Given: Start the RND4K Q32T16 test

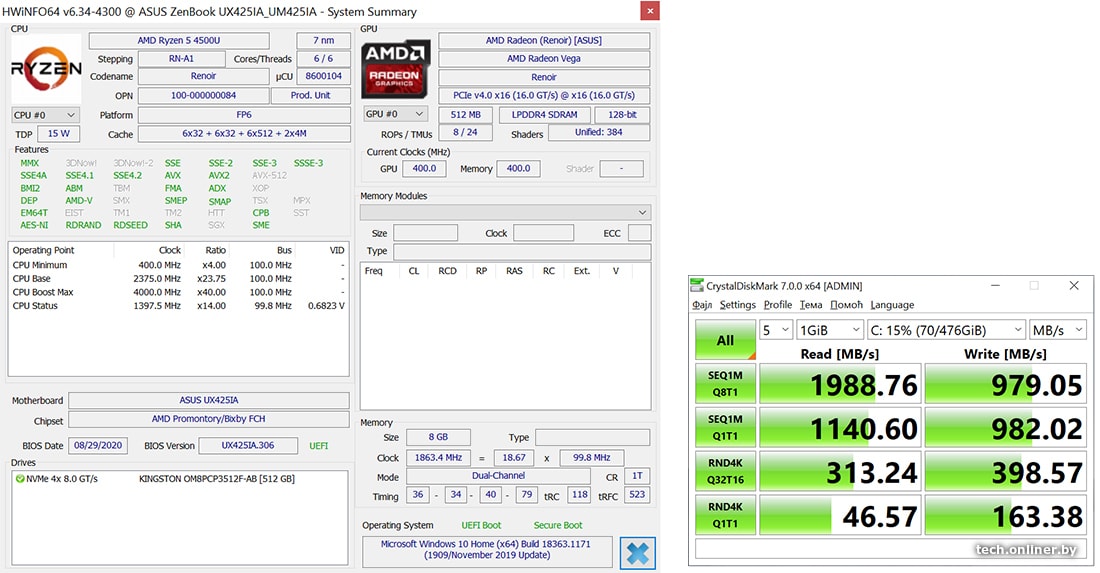Looking at the screenshot, I should pos(725,471).
